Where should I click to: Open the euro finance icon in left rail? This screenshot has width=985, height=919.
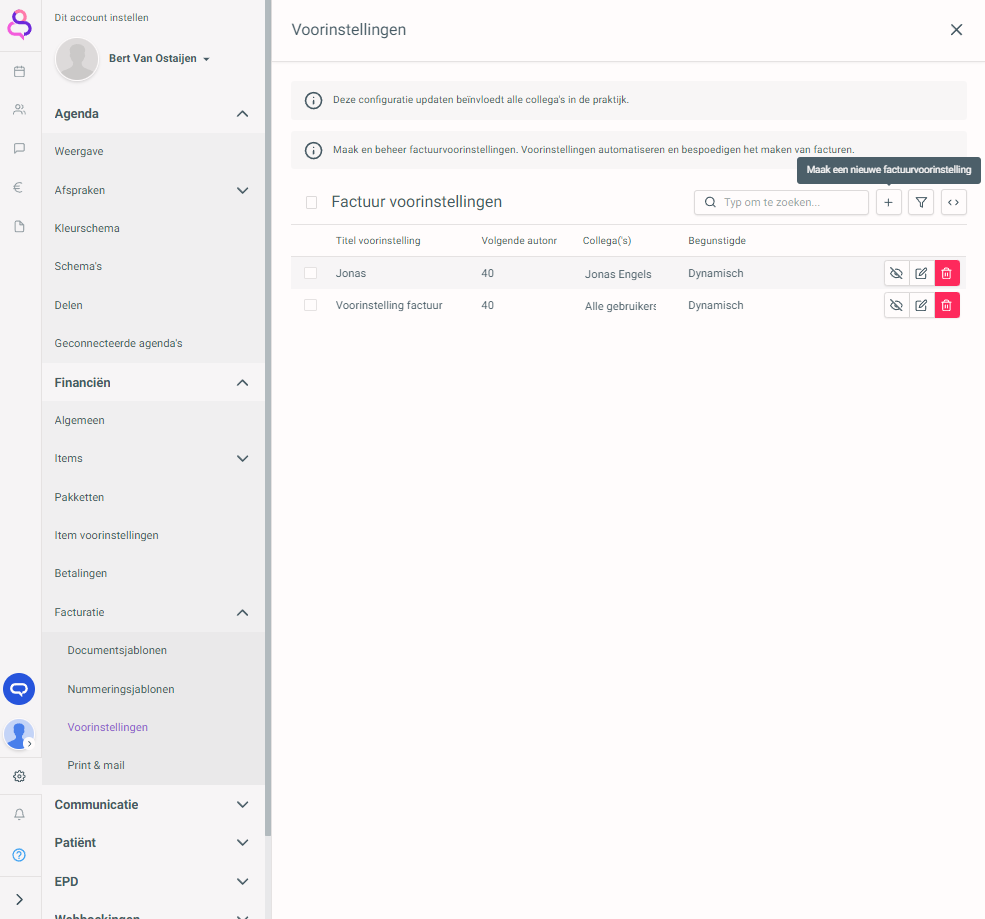point(19,187)
